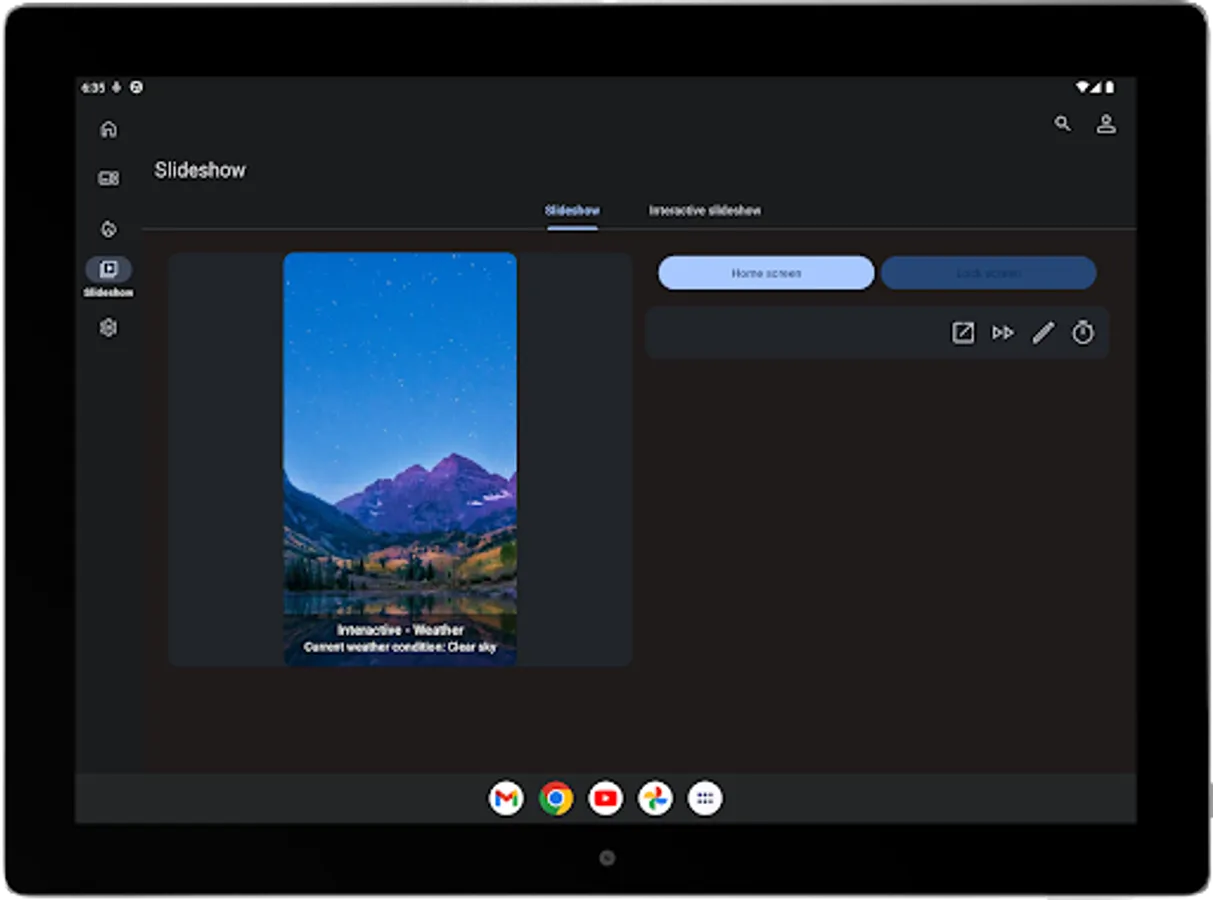Select the Slideshow sidebar item
This screenshot has width=1213, height=900.
tap(109, 276)
